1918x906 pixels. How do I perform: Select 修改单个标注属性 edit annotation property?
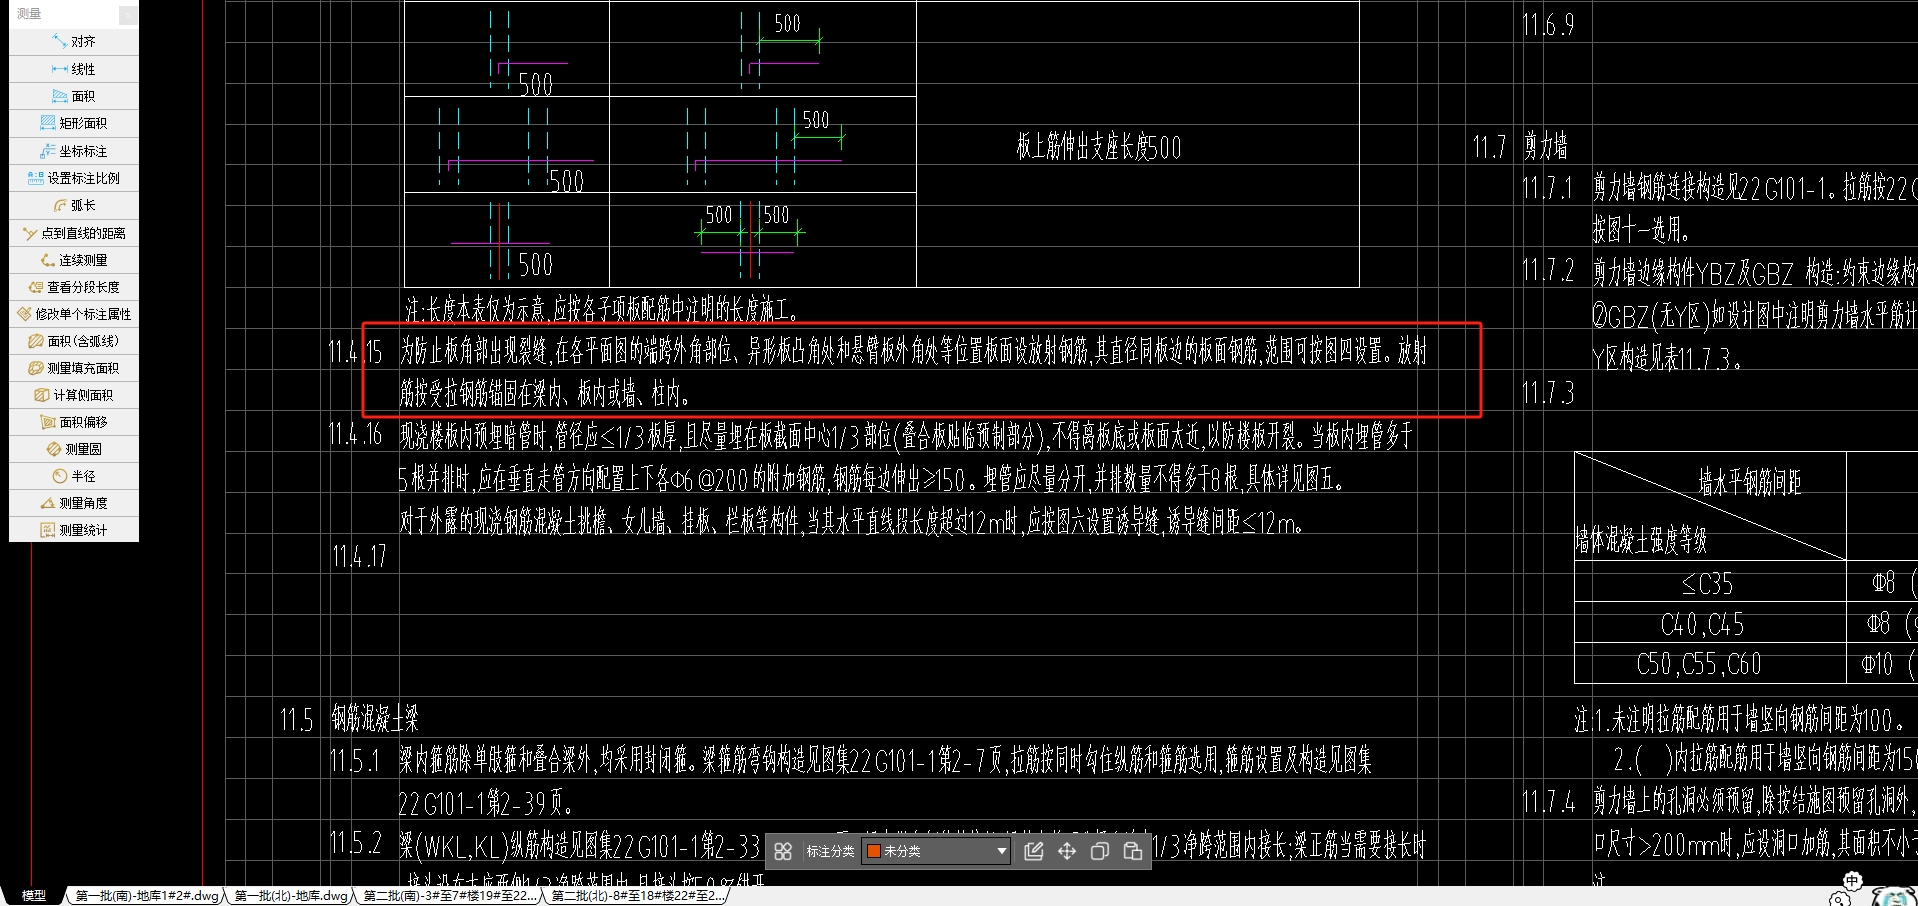pyautogui.click(x=74, y=314)
